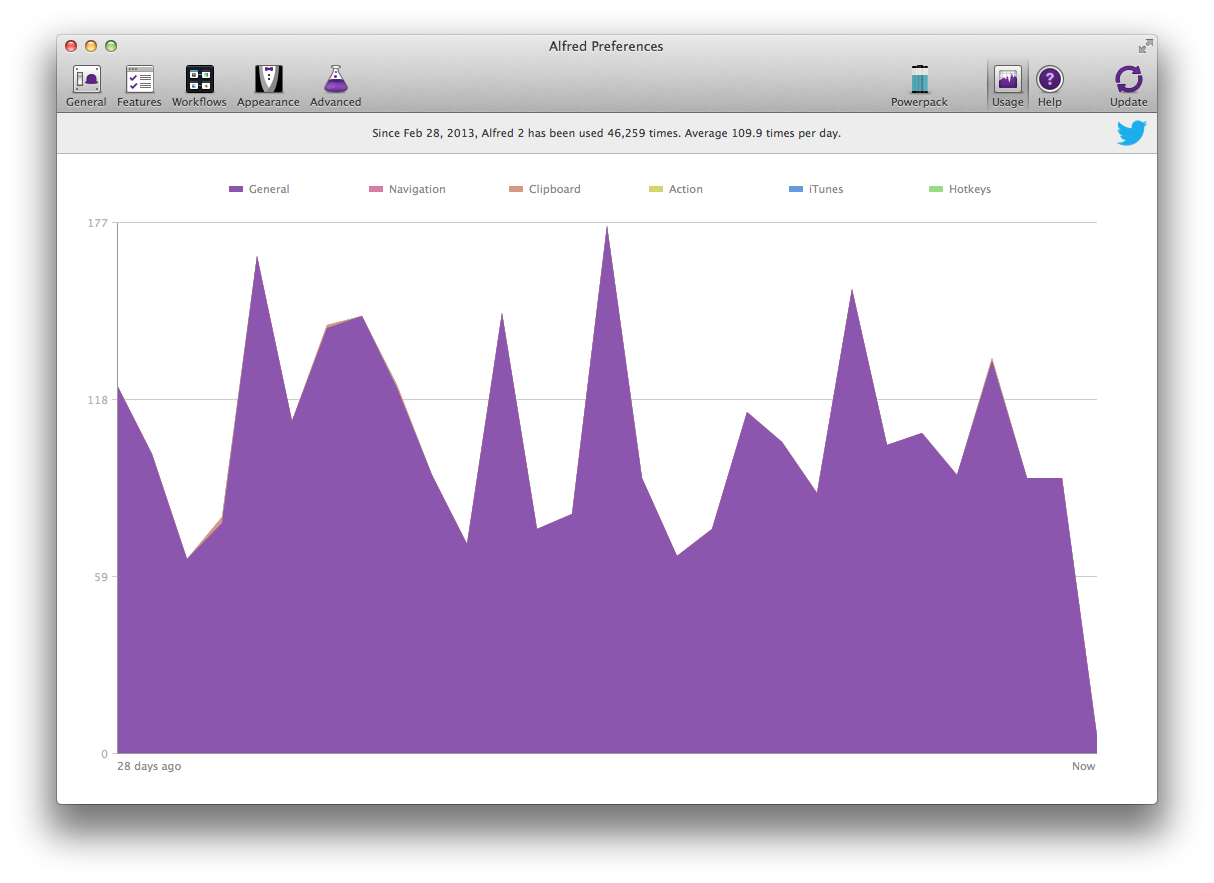
Task: Open the Help pane
Action: [x=1049, y=86]
